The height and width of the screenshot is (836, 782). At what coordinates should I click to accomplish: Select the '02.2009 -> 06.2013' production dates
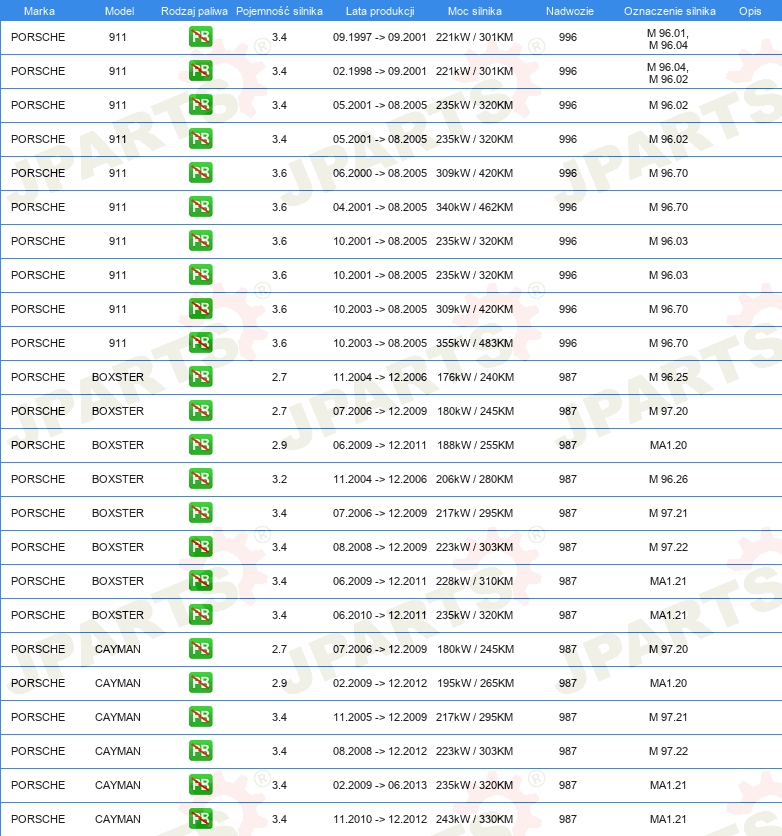tap(380, 785)
